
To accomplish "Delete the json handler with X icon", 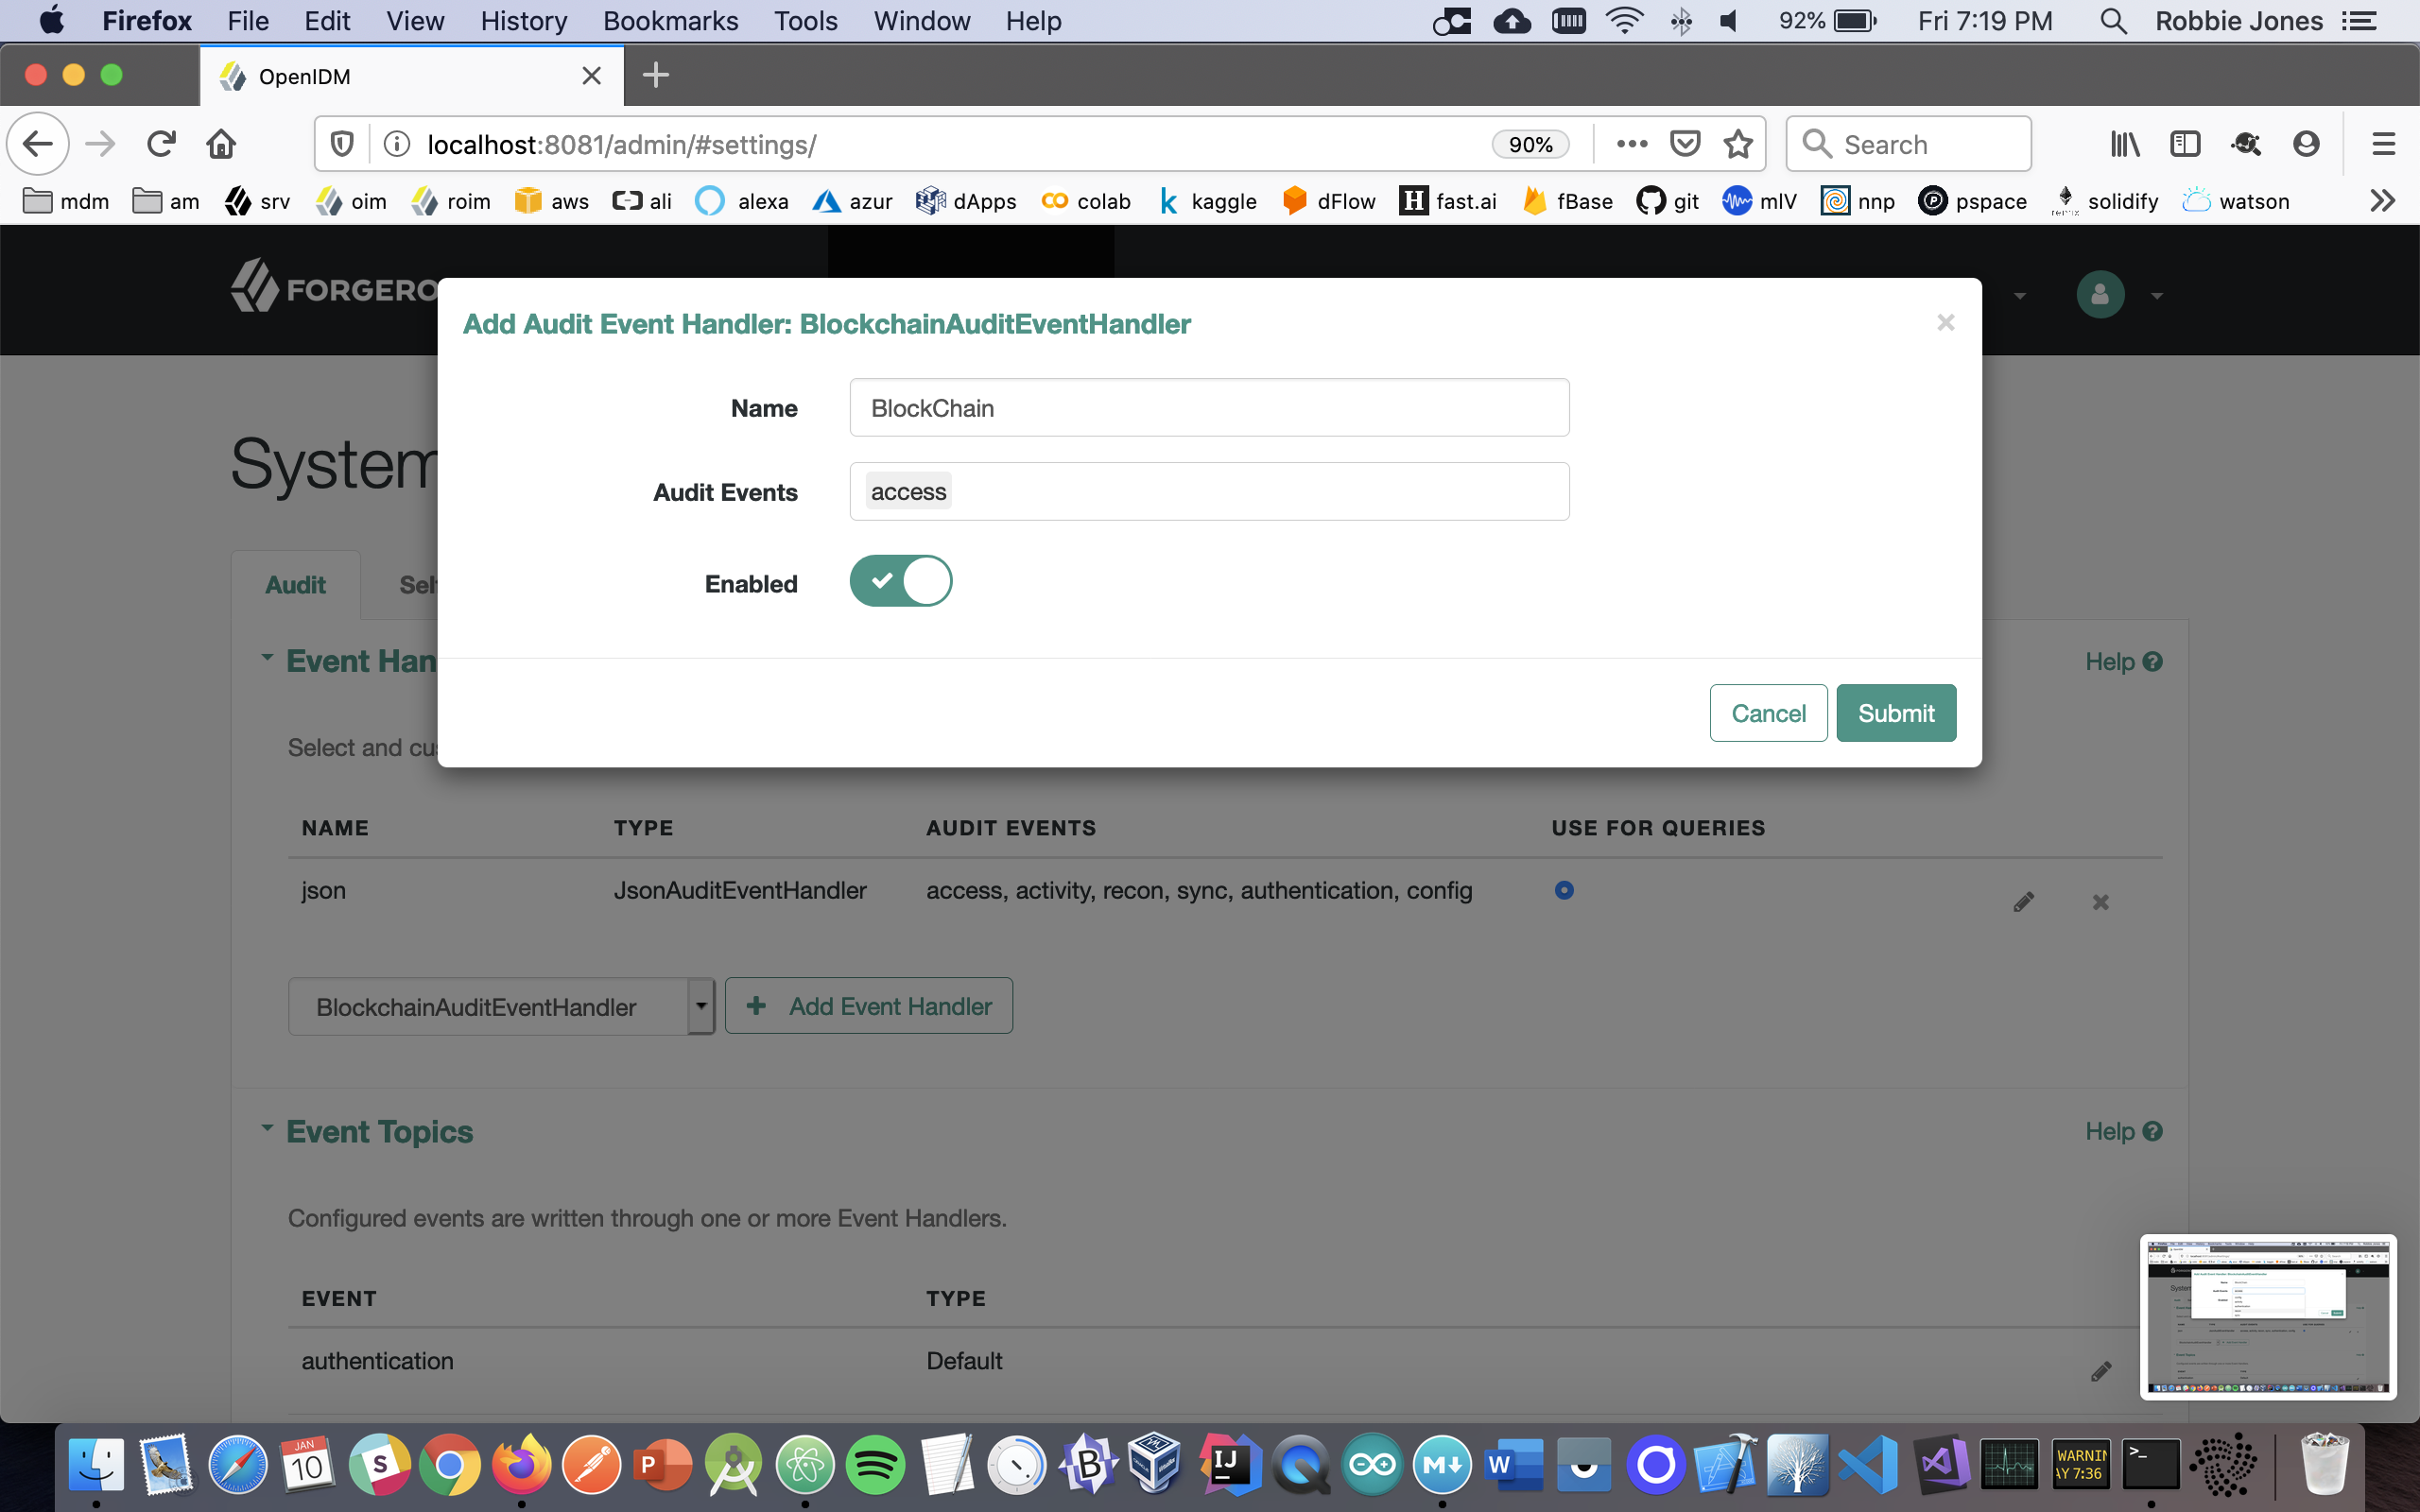I will (2100, 902).
